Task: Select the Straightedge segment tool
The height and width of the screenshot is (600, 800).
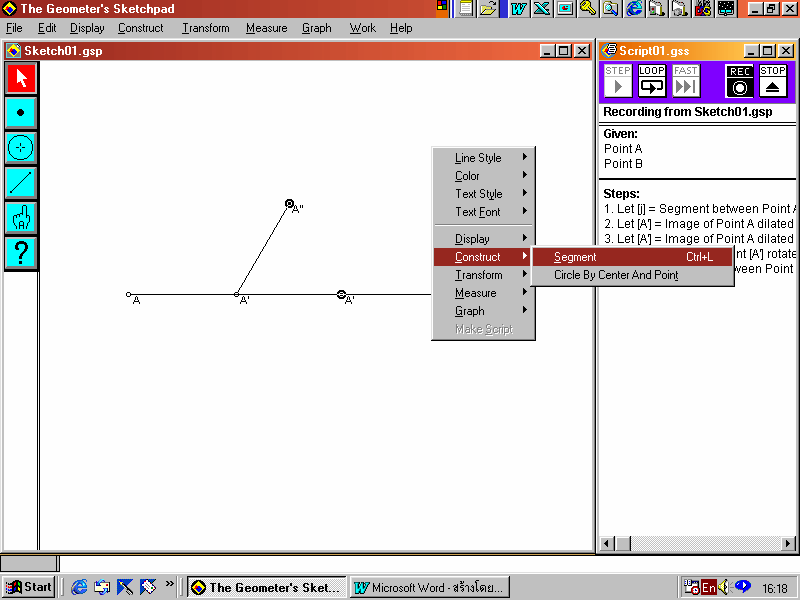Action: point(21,183)
